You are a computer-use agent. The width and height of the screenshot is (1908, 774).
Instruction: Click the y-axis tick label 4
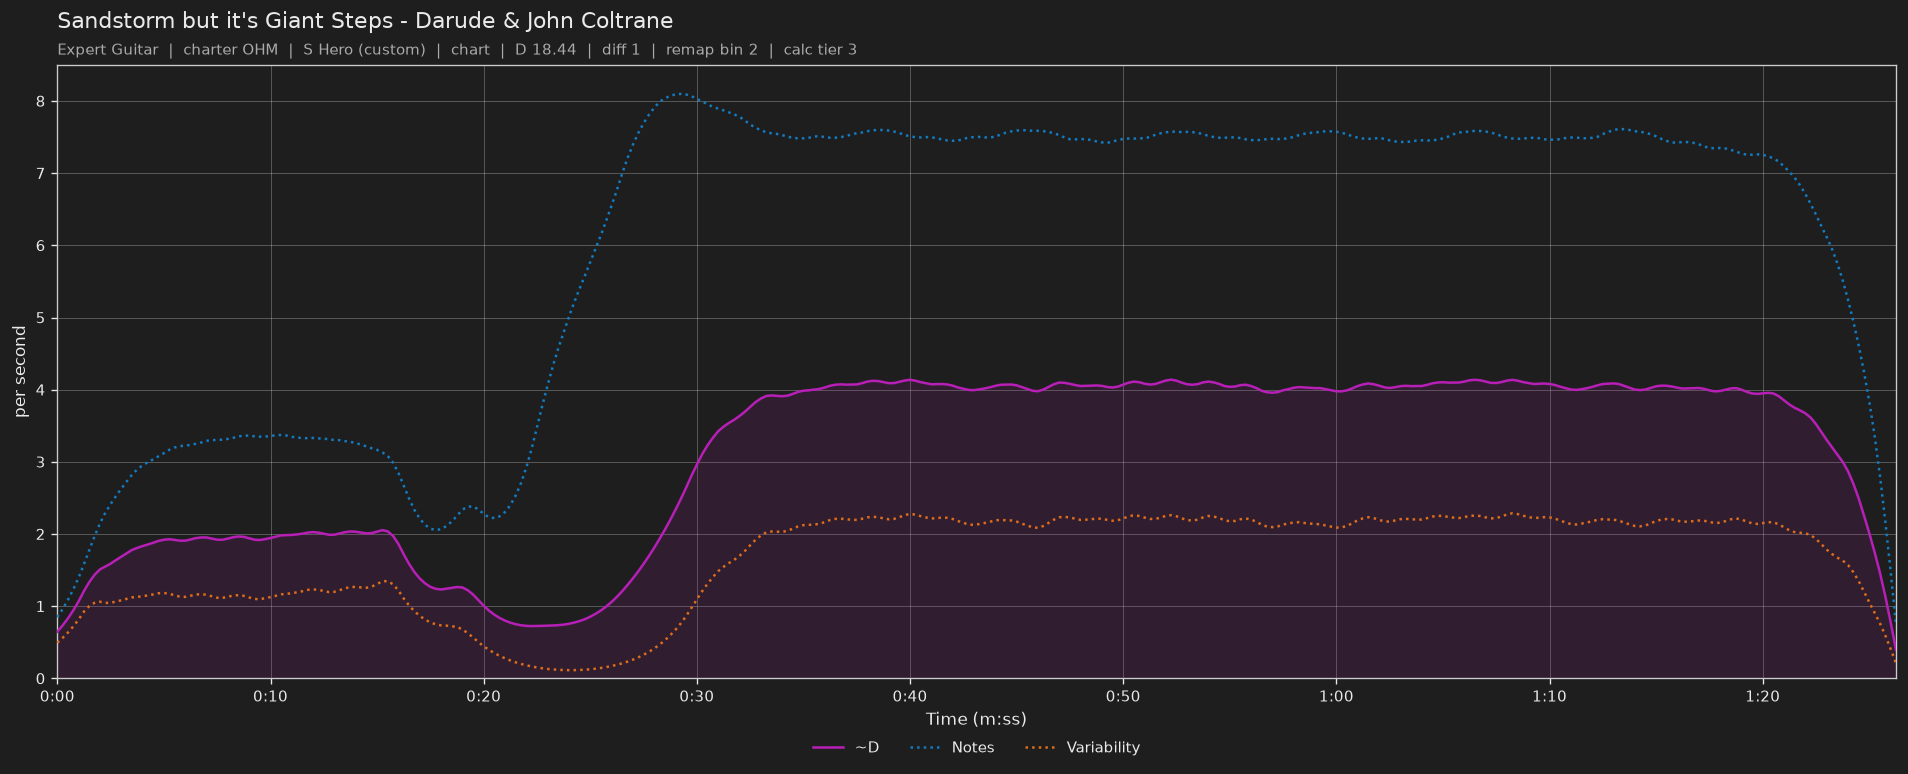pos(41,390)
